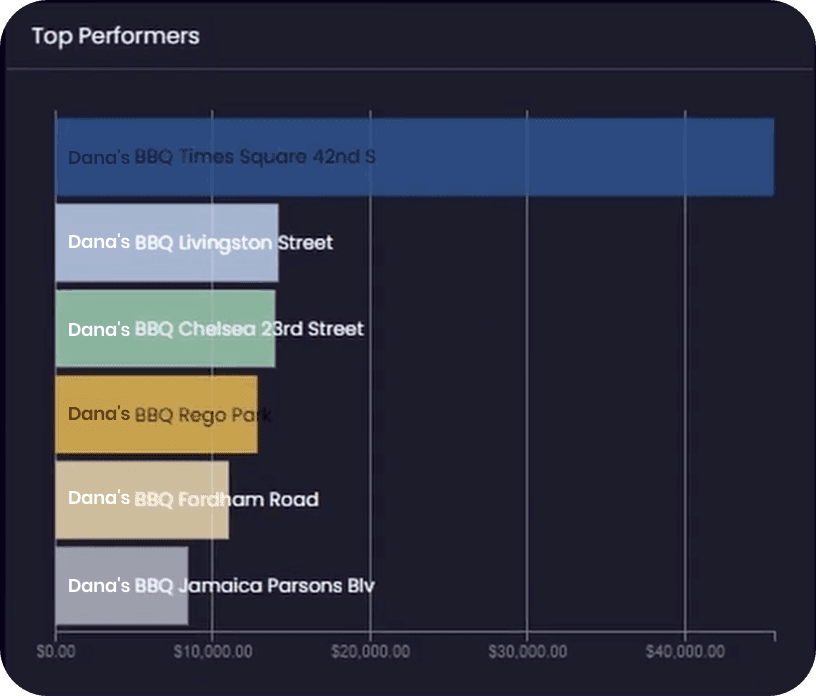This screenshot has width=816, height=696.
Task: Click the Dana's BBQ Times Square label
Action: click(222, 157)
